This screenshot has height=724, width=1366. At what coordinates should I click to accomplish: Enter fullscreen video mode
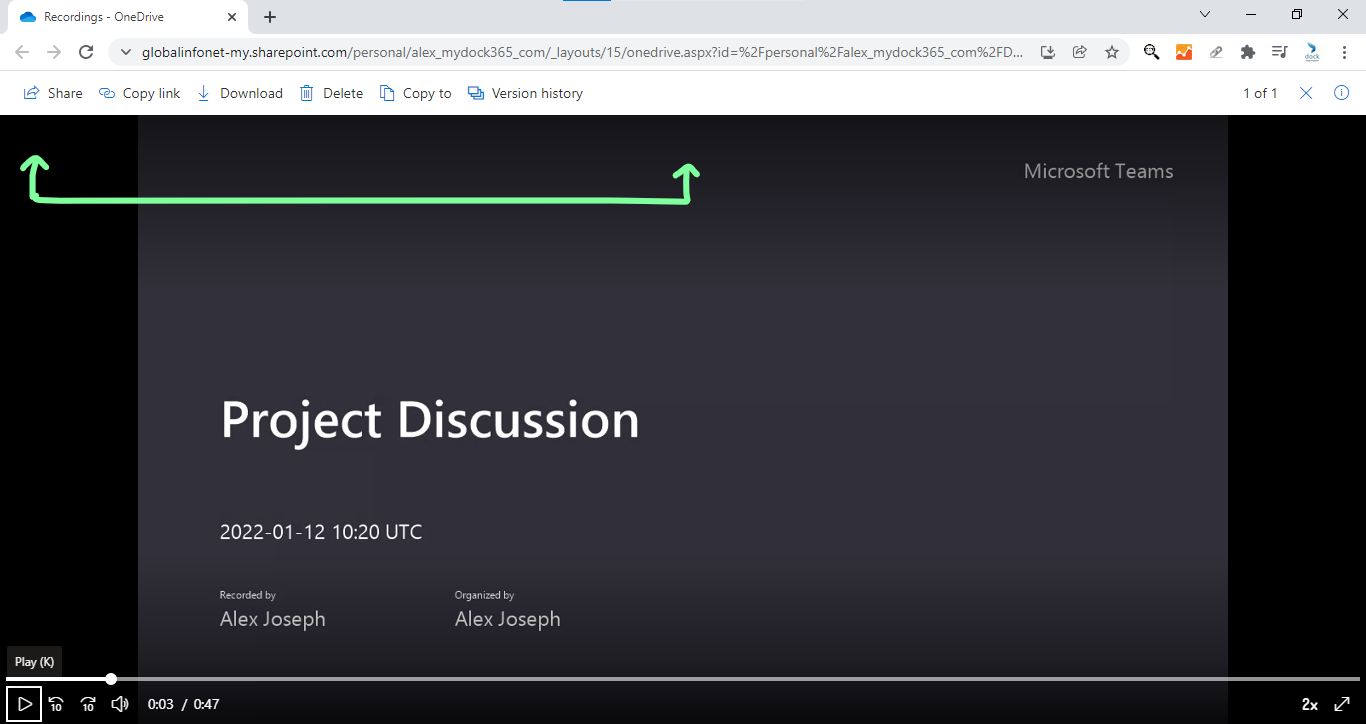click(x=1342, y=704)
